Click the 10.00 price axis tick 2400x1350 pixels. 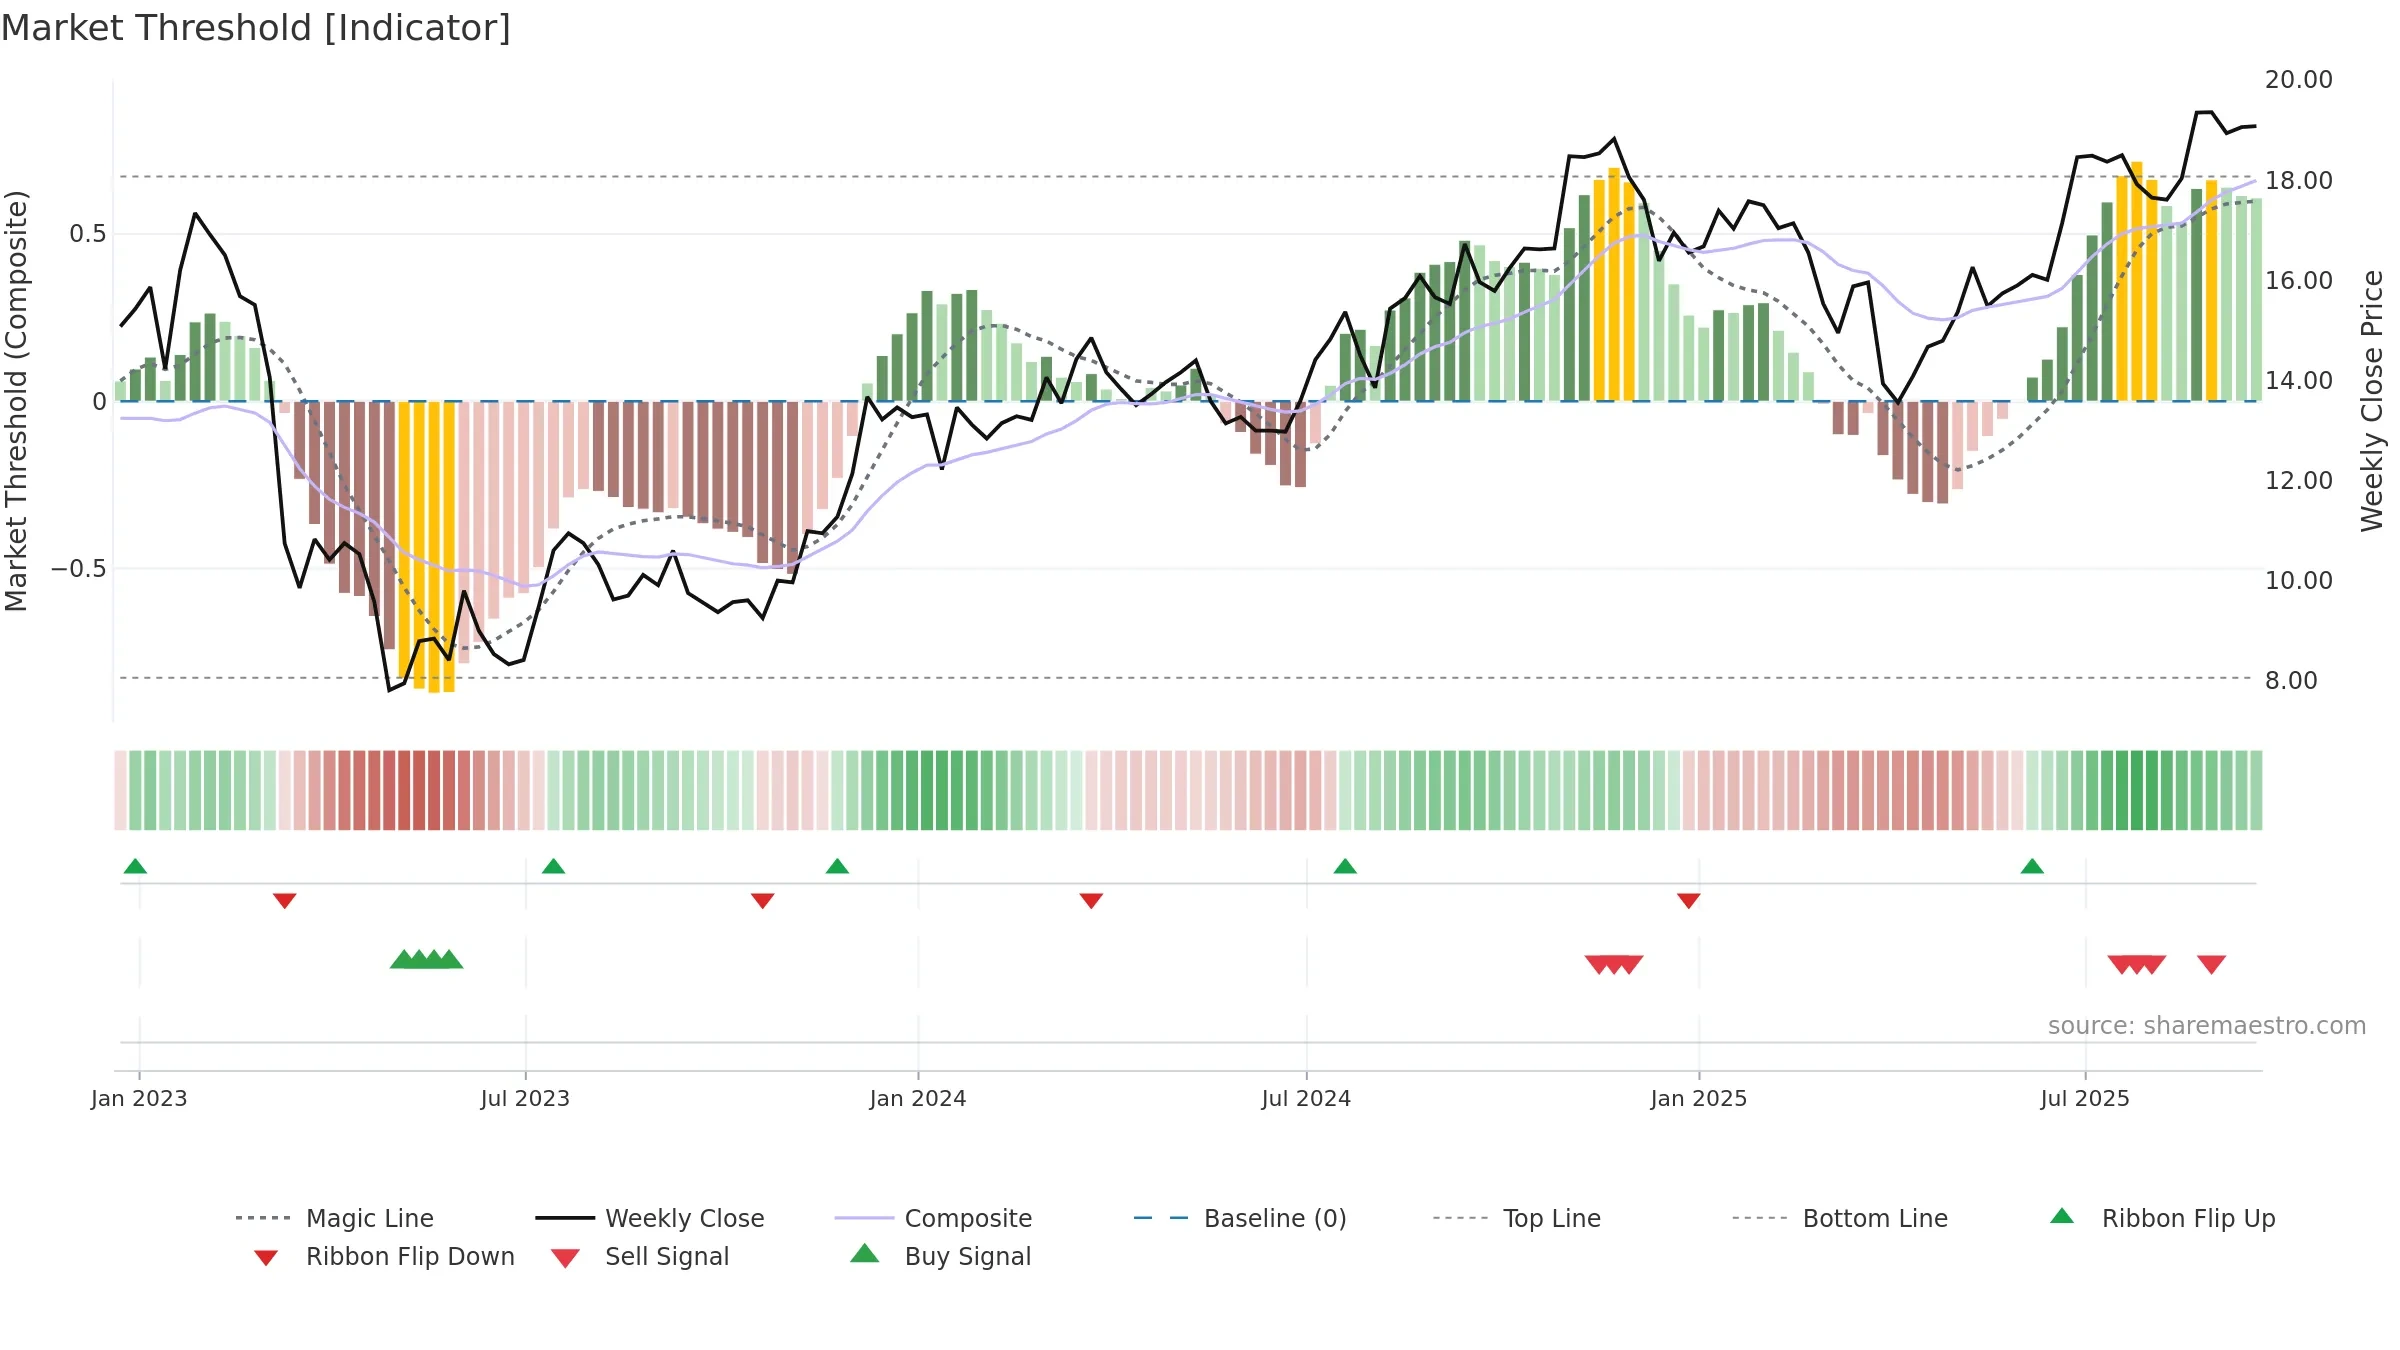pyautogui.click(x=2299, y=581)
